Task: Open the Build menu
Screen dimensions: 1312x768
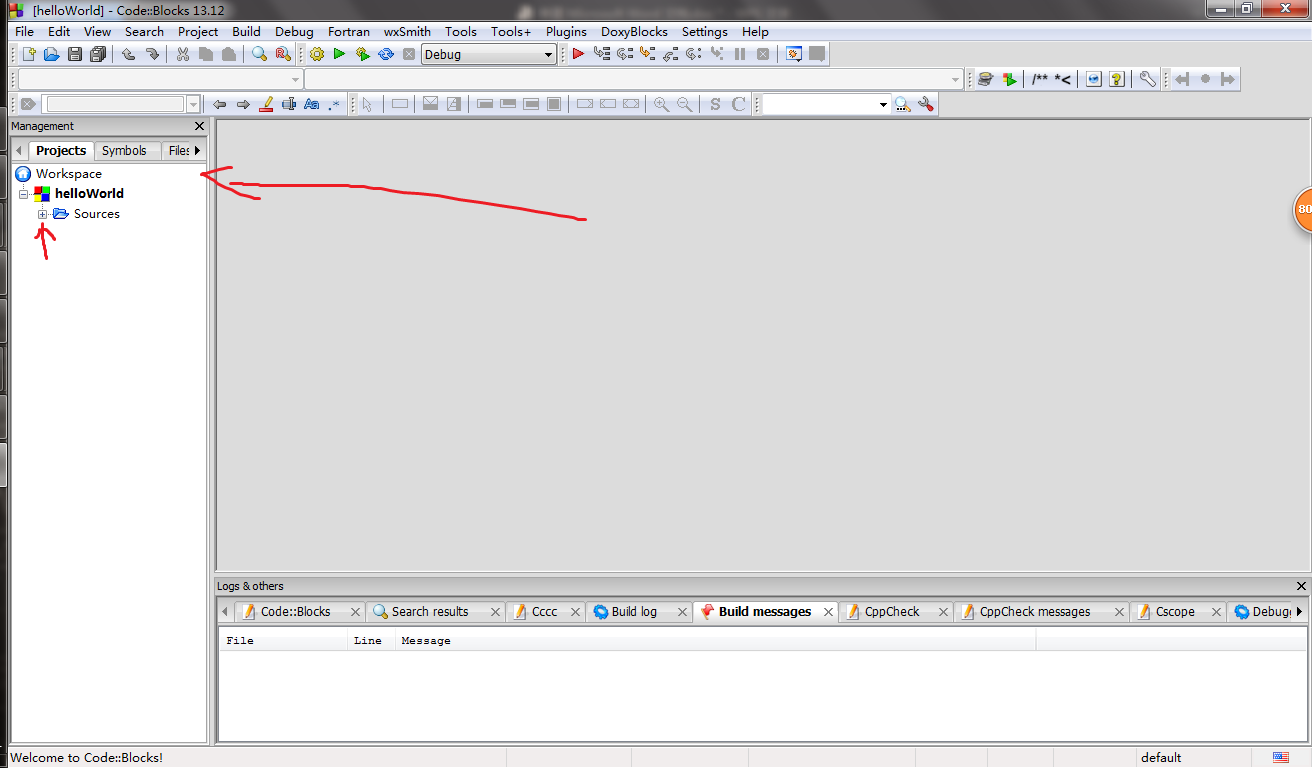Action: [246, 31]
